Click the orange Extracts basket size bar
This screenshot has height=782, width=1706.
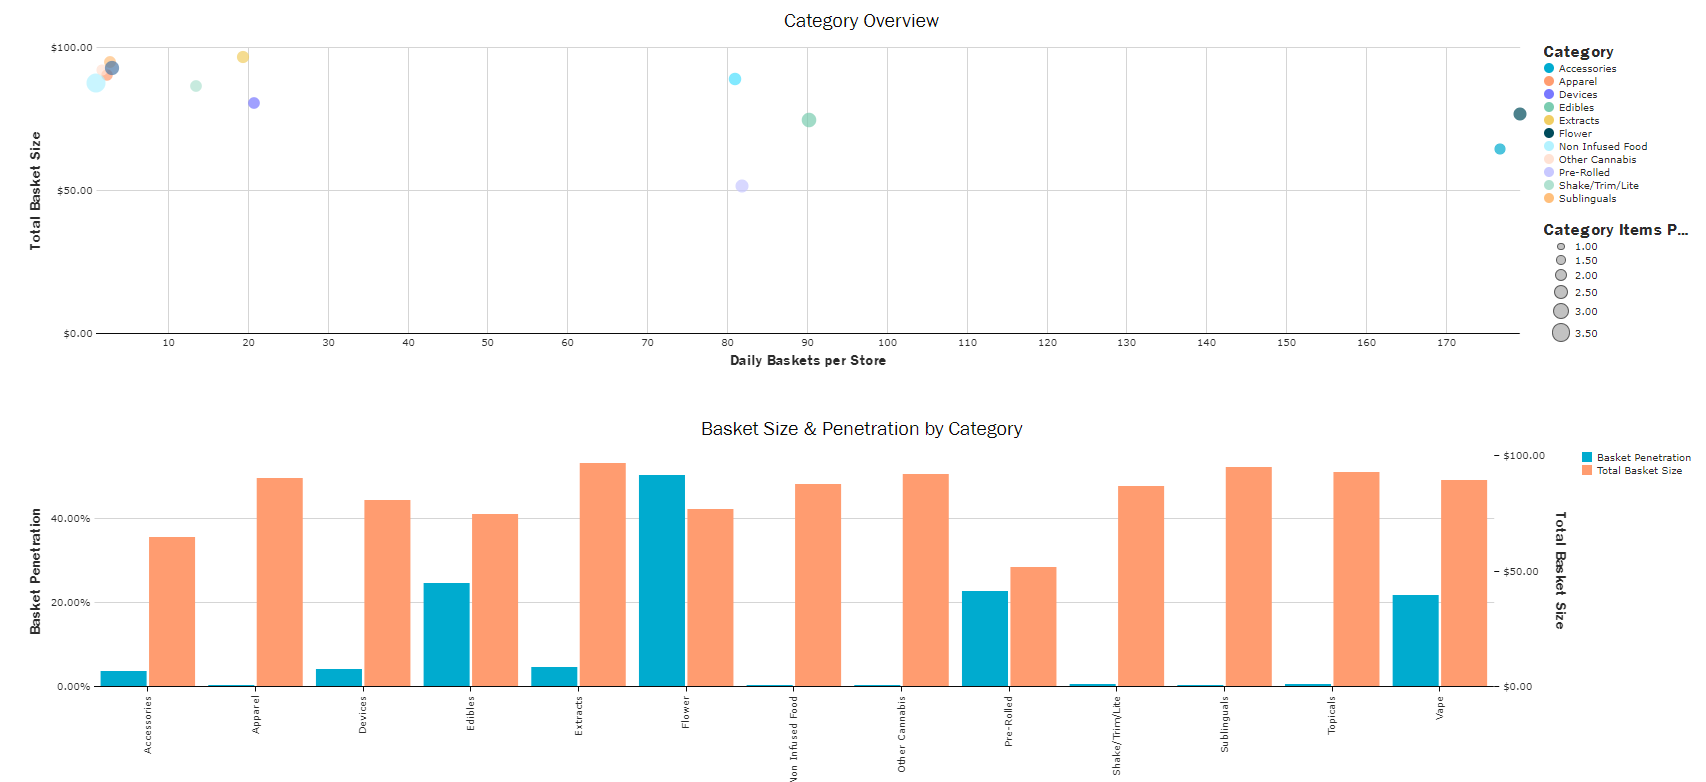click(x=602, y=574)
